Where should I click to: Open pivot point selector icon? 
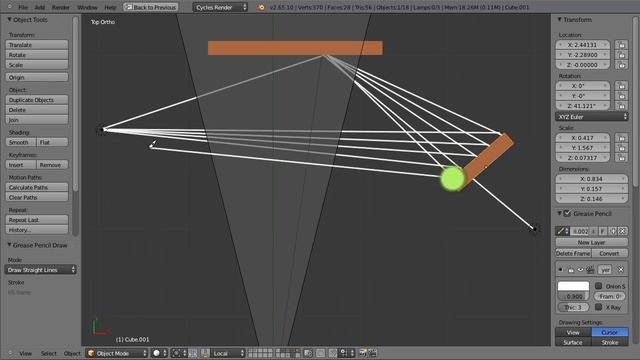coord(179,353)
